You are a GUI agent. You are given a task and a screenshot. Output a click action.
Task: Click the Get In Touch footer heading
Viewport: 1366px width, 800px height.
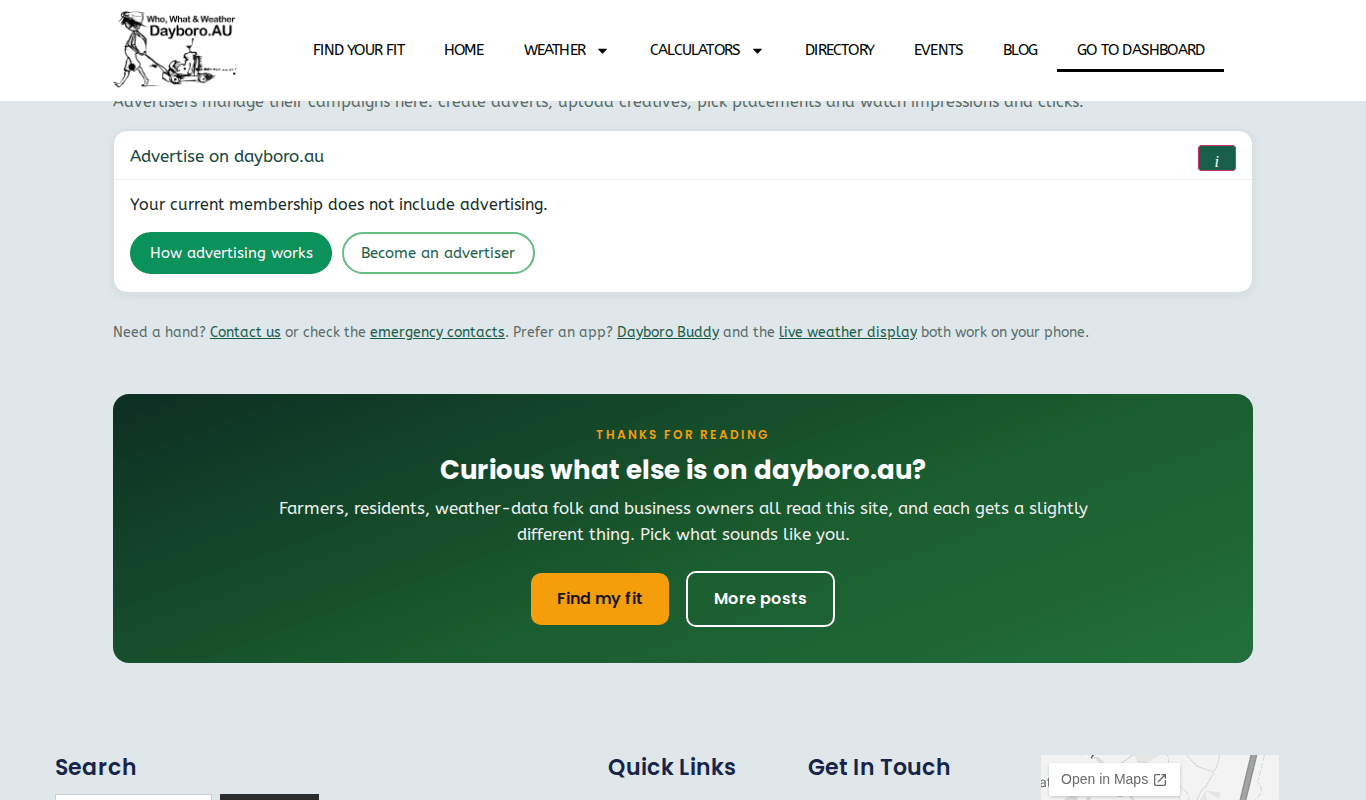(879, 767)
